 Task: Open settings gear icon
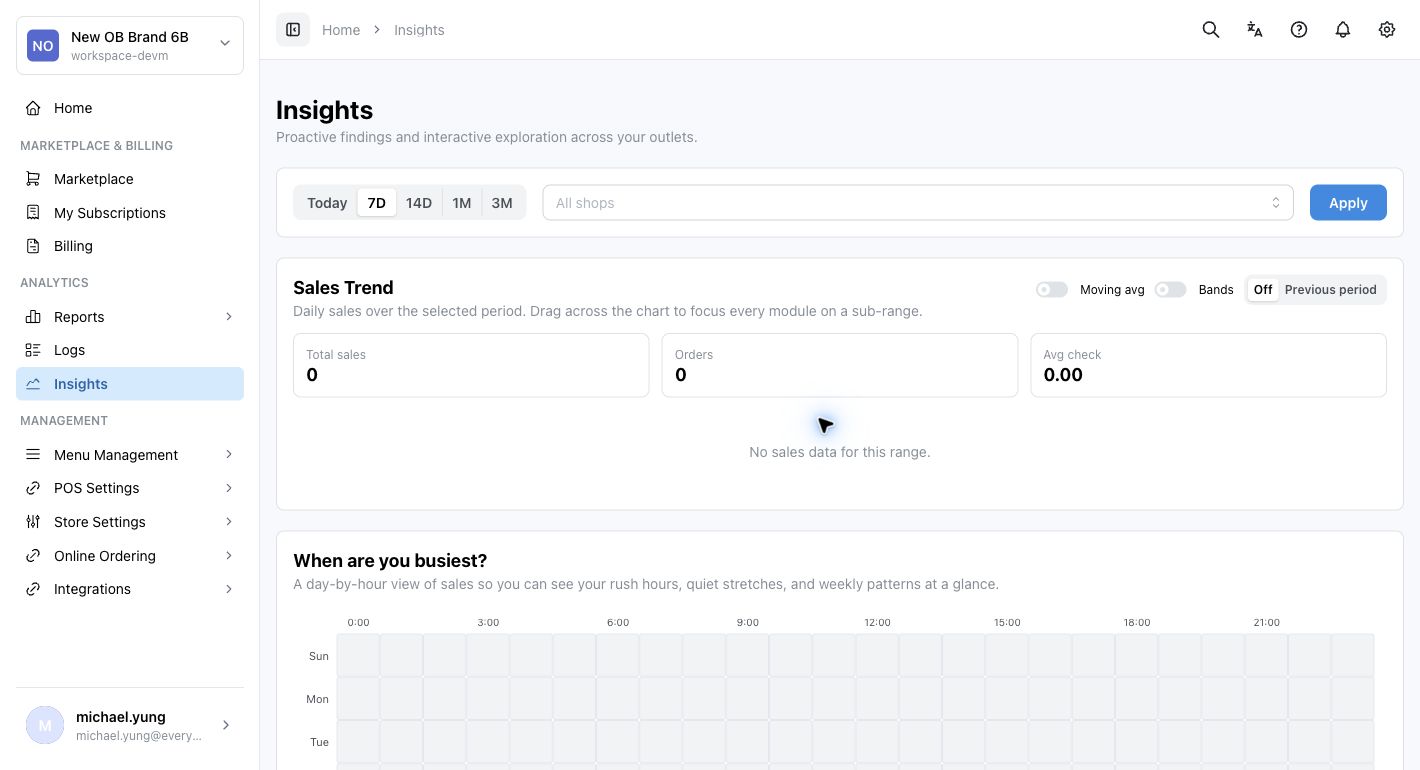tap(1387, 30)
